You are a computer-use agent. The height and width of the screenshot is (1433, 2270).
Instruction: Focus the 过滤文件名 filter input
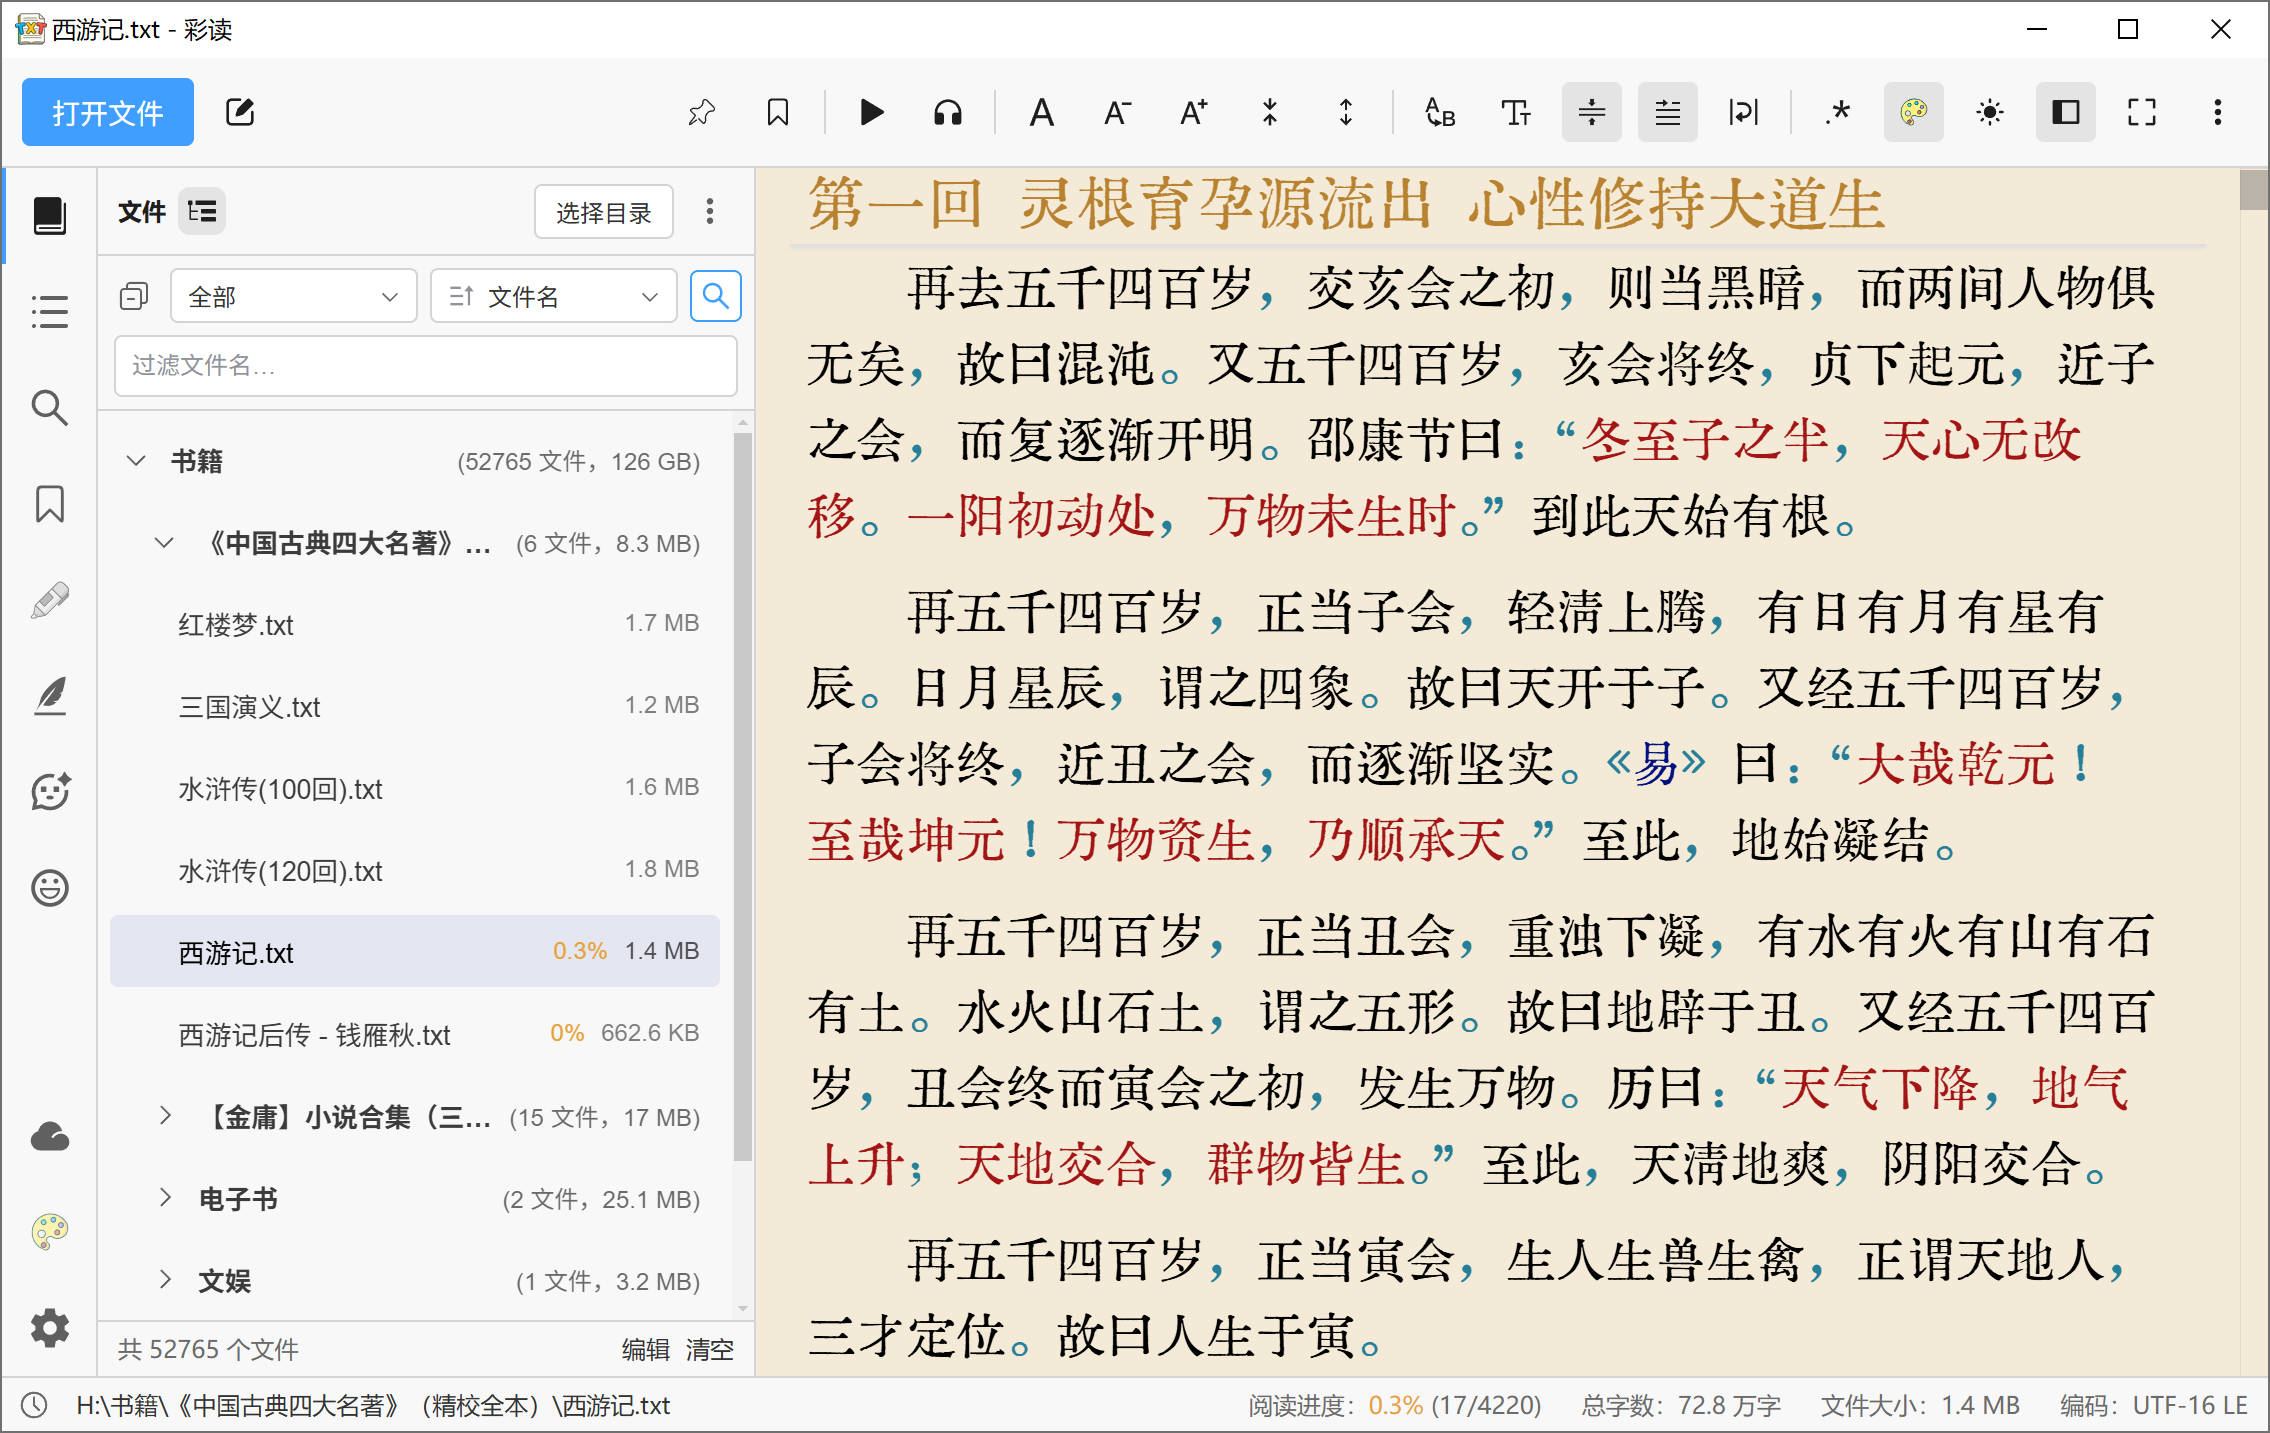pyautogui.click(x=426, y=365)
